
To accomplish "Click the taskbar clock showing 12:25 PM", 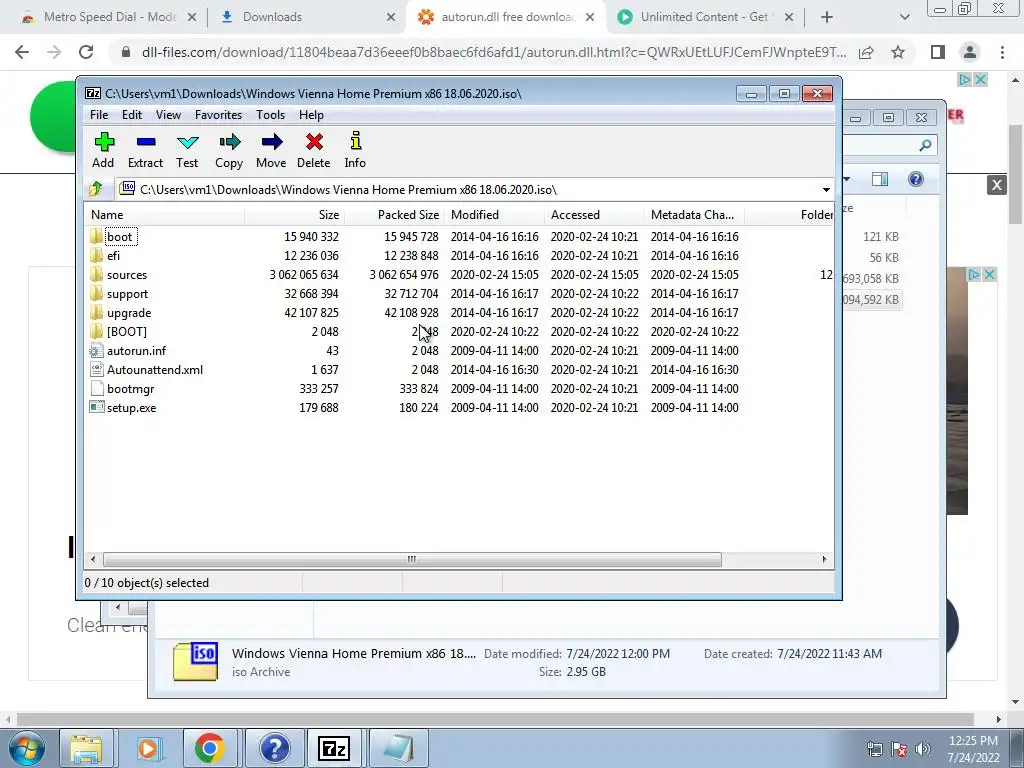I will (x=973, y=741).
